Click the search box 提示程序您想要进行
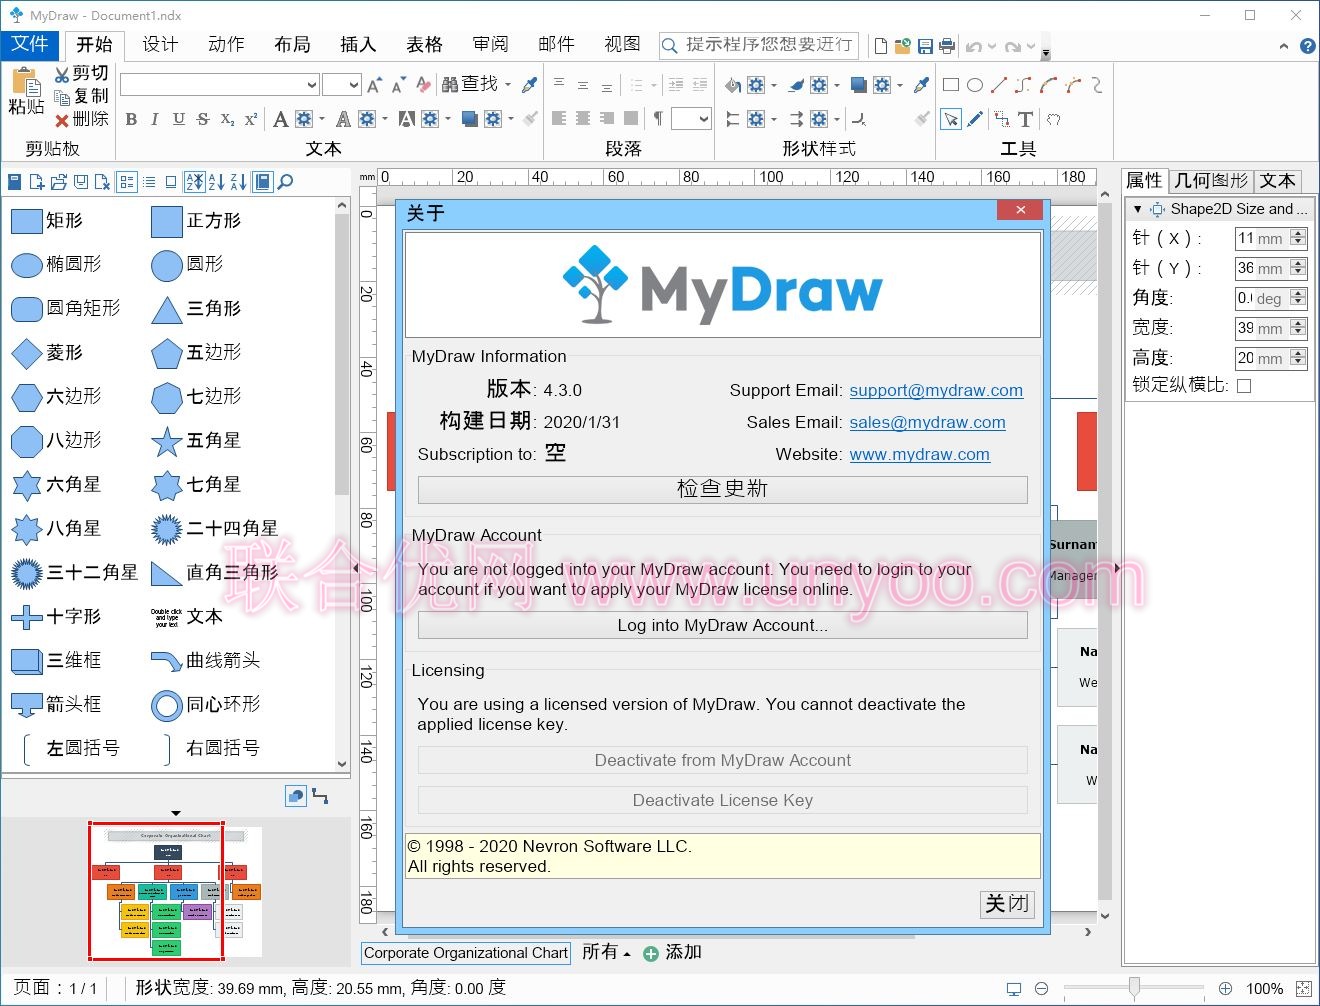Image resolution: width=1320 pixels, height=1006 pixels. point(759,45)
